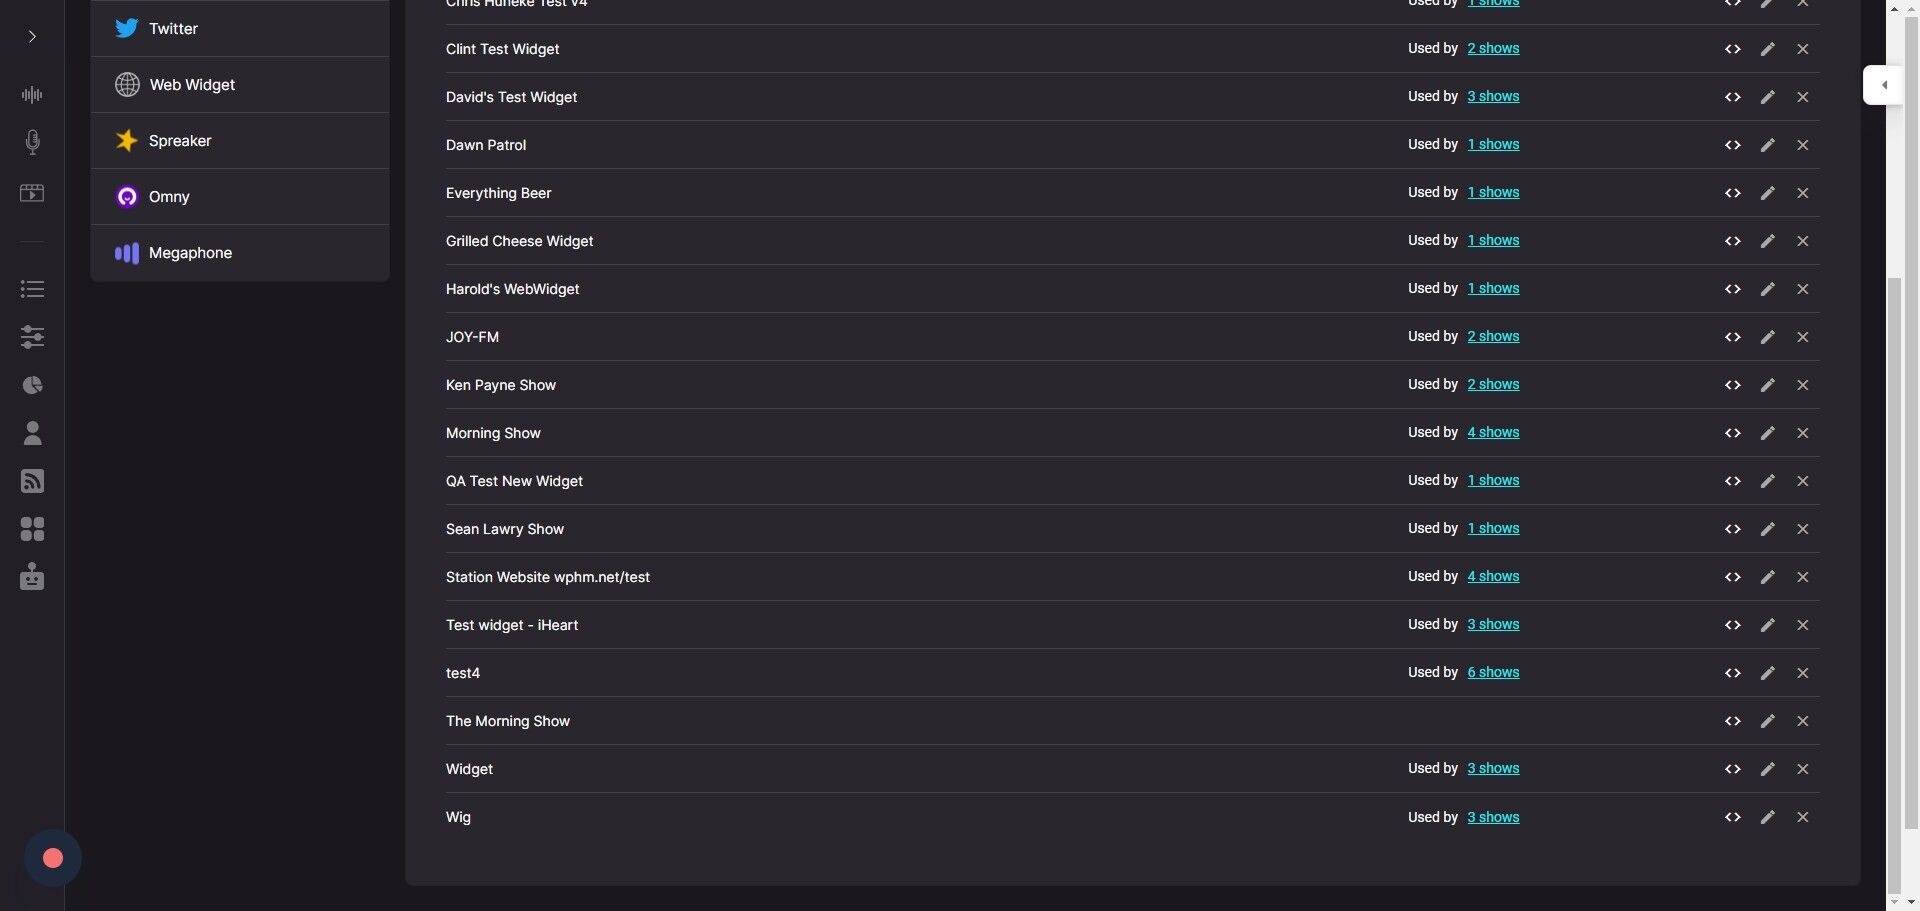This screenshot has width=1920, height=911.
Task: Select Megaphone in integrations list
Action: pyautogui.click(x=190, y=253)
